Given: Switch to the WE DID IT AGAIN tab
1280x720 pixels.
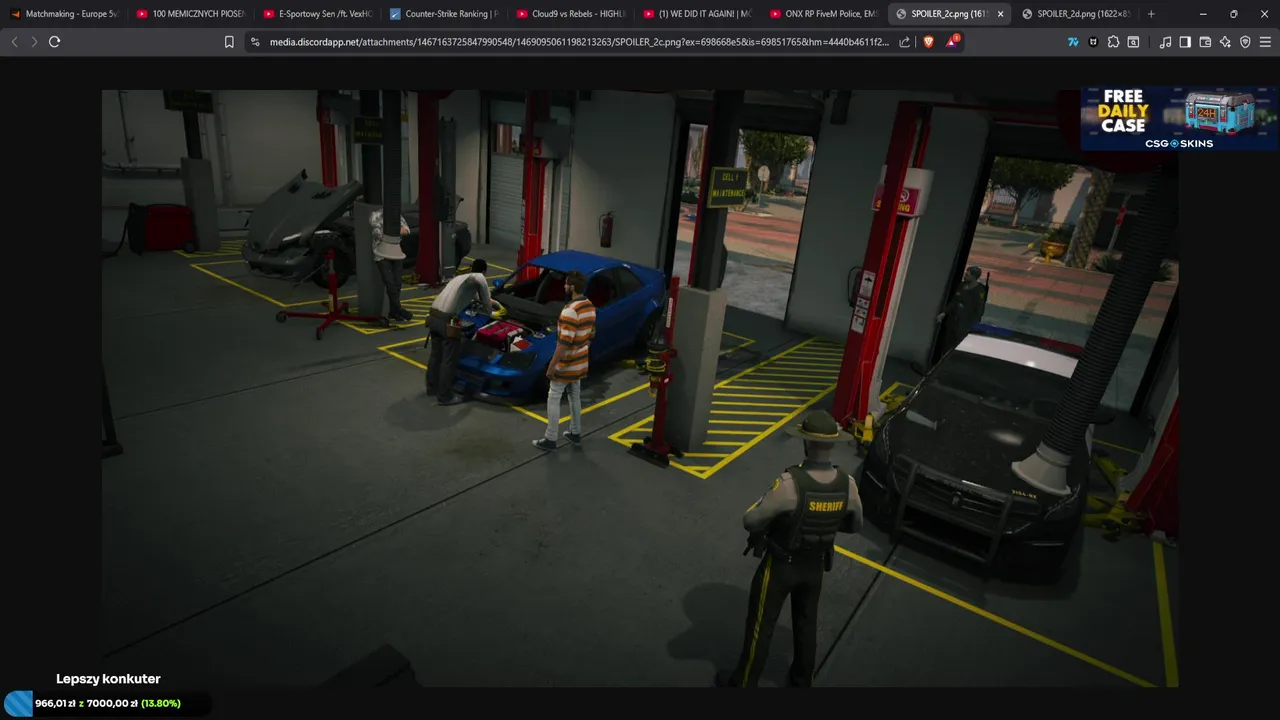Looking at the screenshot, I should [698, 14].
